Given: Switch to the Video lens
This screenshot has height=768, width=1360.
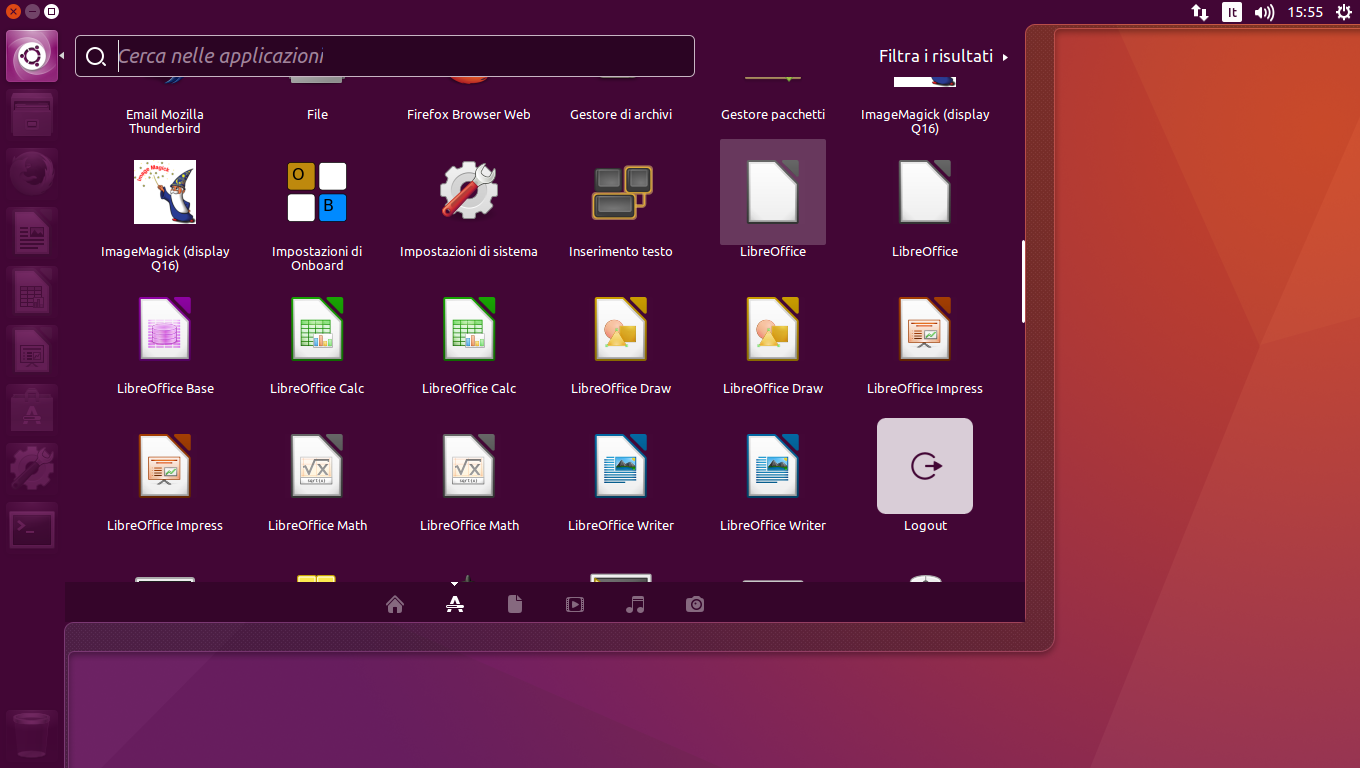Looking at the screenshot, I should tap(575, 604).
